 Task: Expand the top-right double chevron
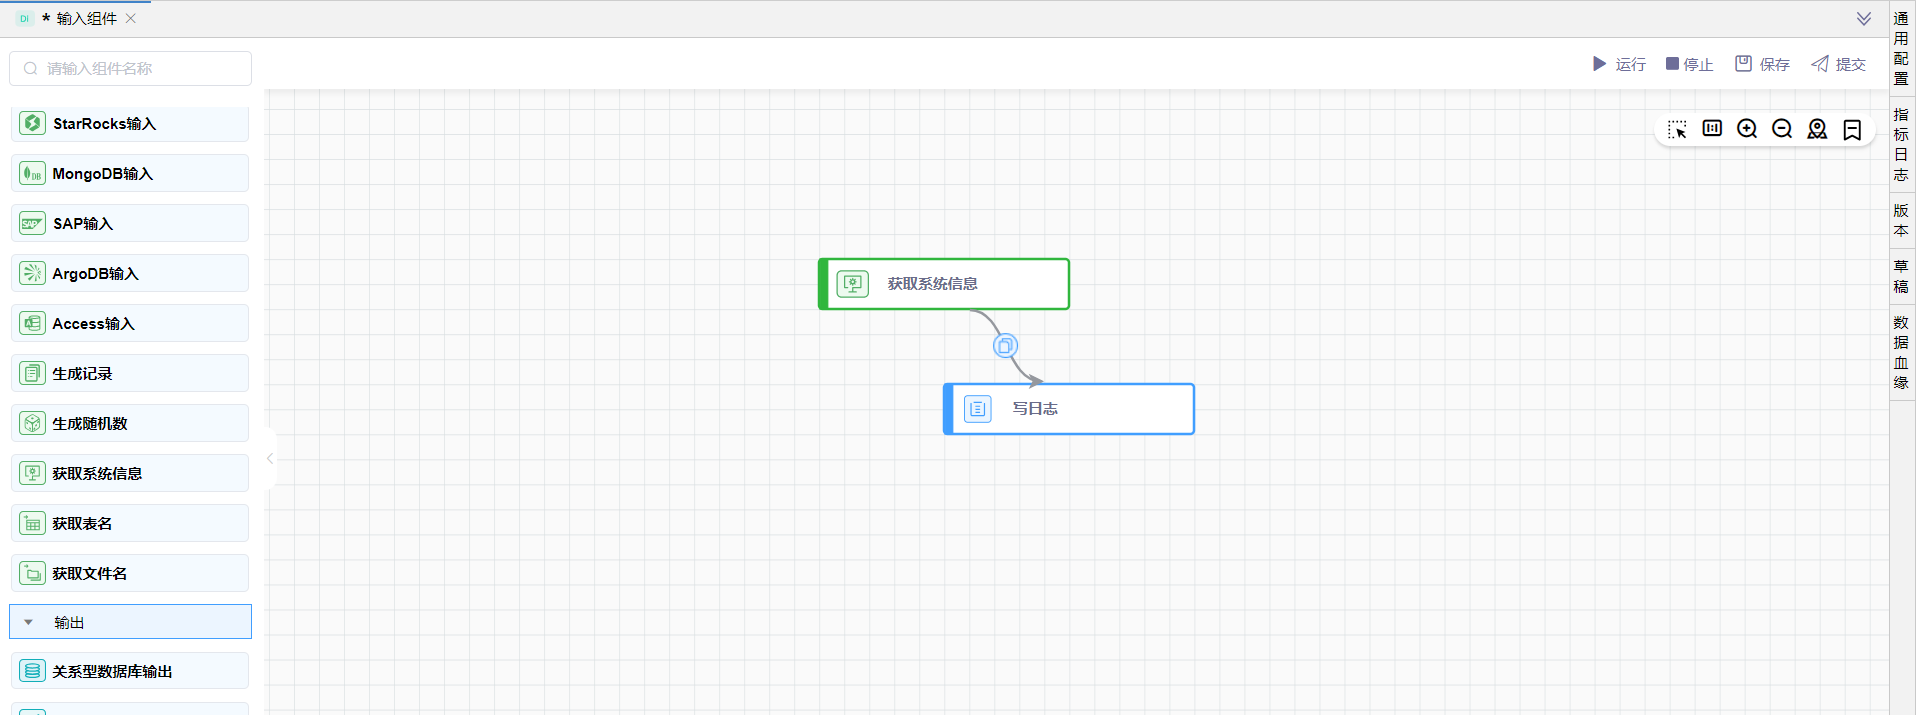point(1864,18)
